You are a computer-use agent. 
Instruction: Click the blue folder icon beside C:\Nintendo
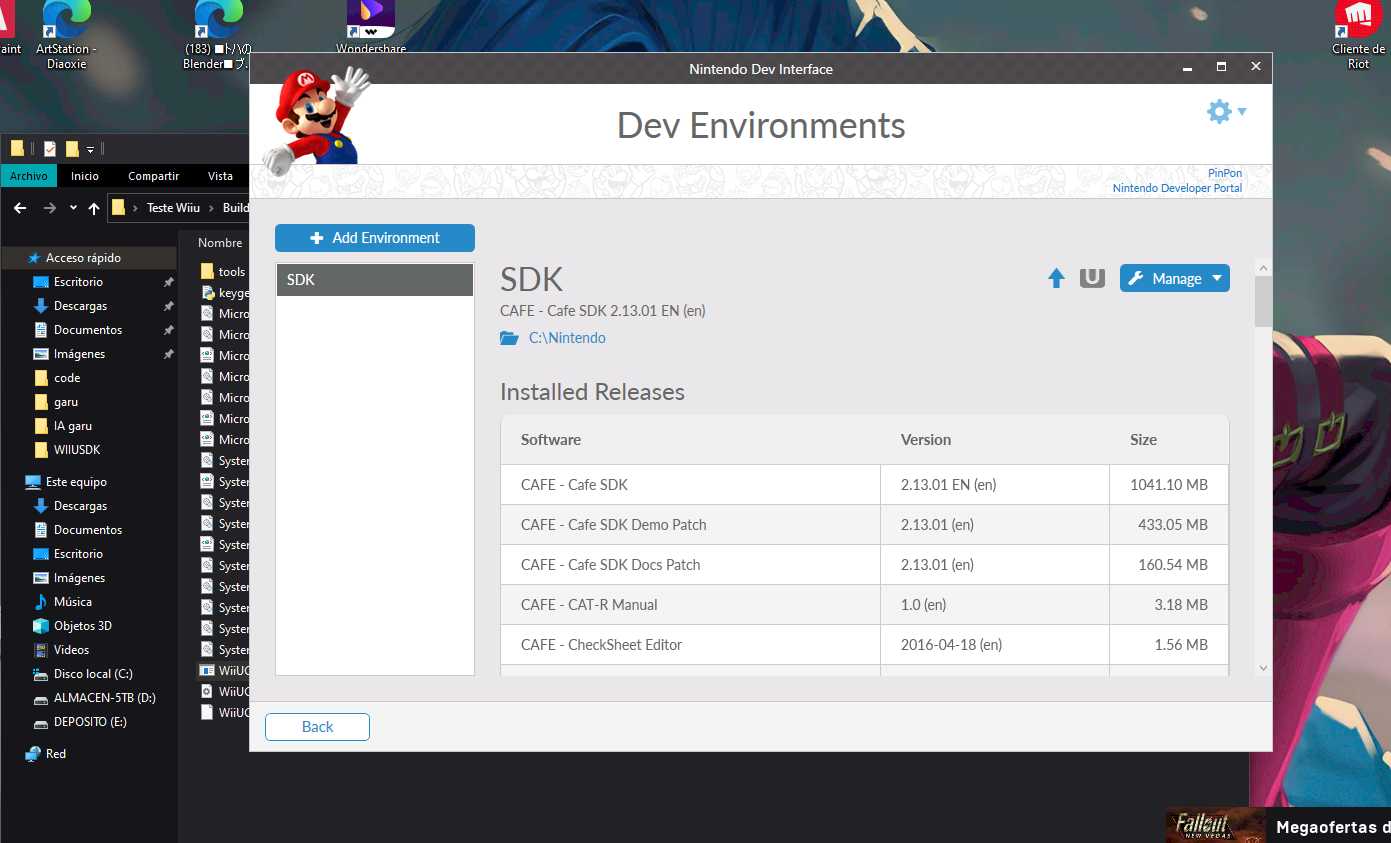coord(510,338)
